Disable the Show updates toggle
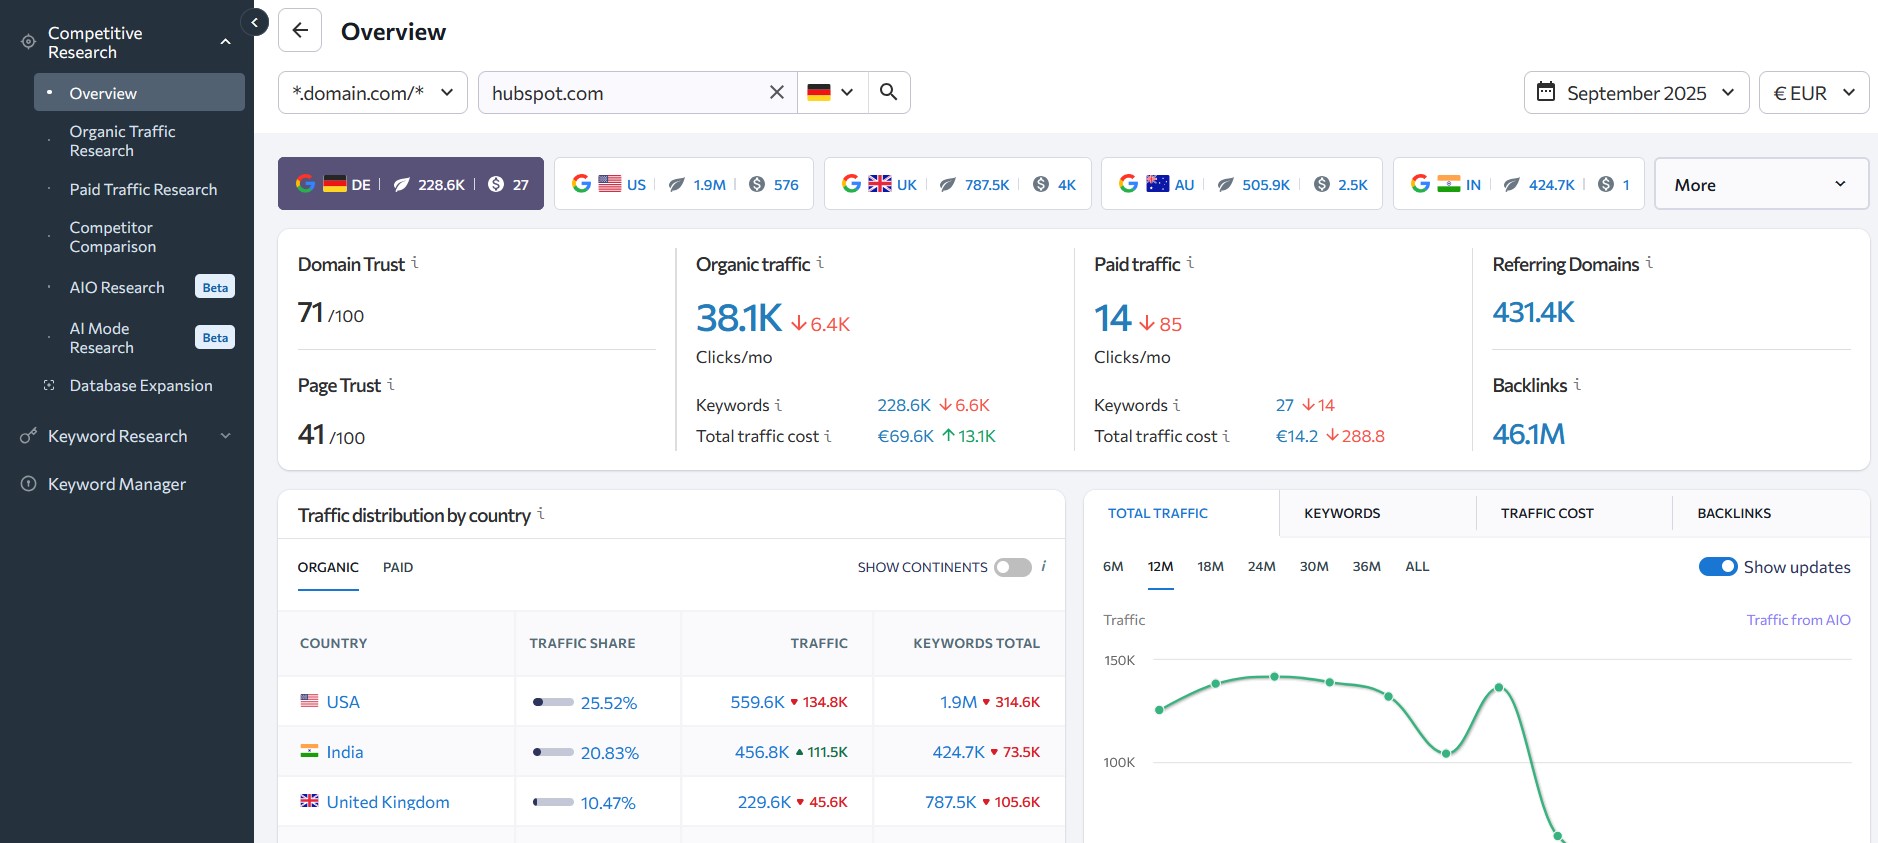The width and height of the screenshot is (1878, 843). [x=1718, y=567]
